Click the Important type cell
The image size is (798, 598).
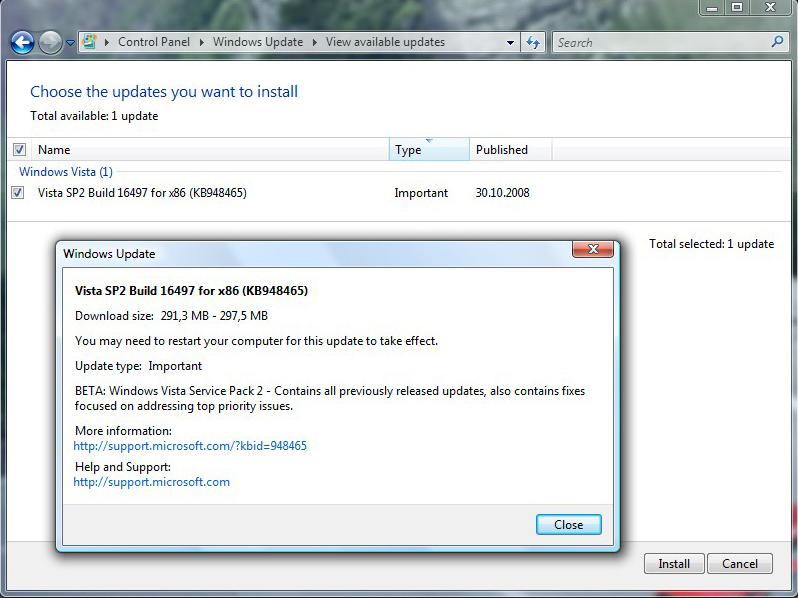coord(421,193)
